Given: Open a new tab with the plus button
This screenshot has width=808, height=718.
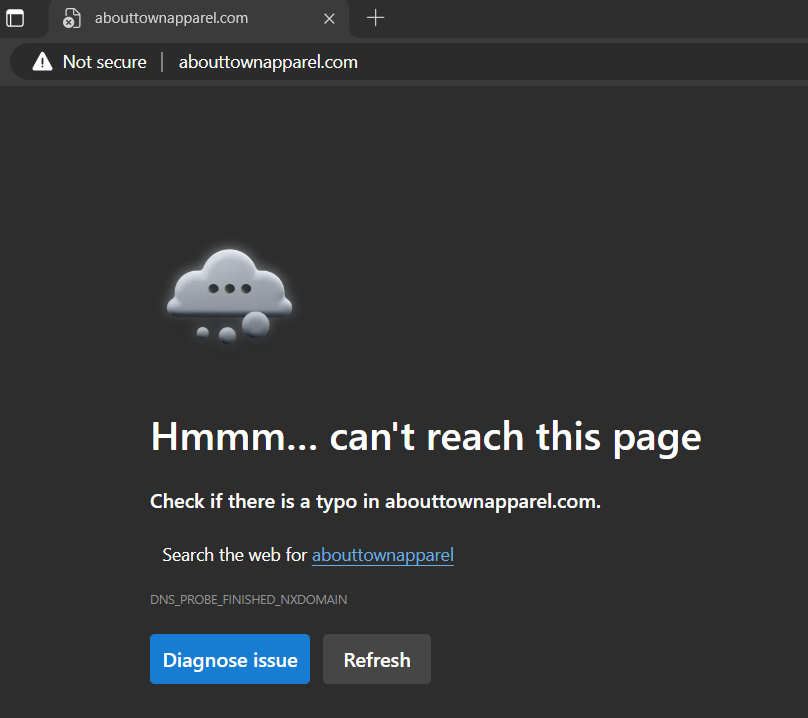Looking at the screenshot, I should 375,18.
